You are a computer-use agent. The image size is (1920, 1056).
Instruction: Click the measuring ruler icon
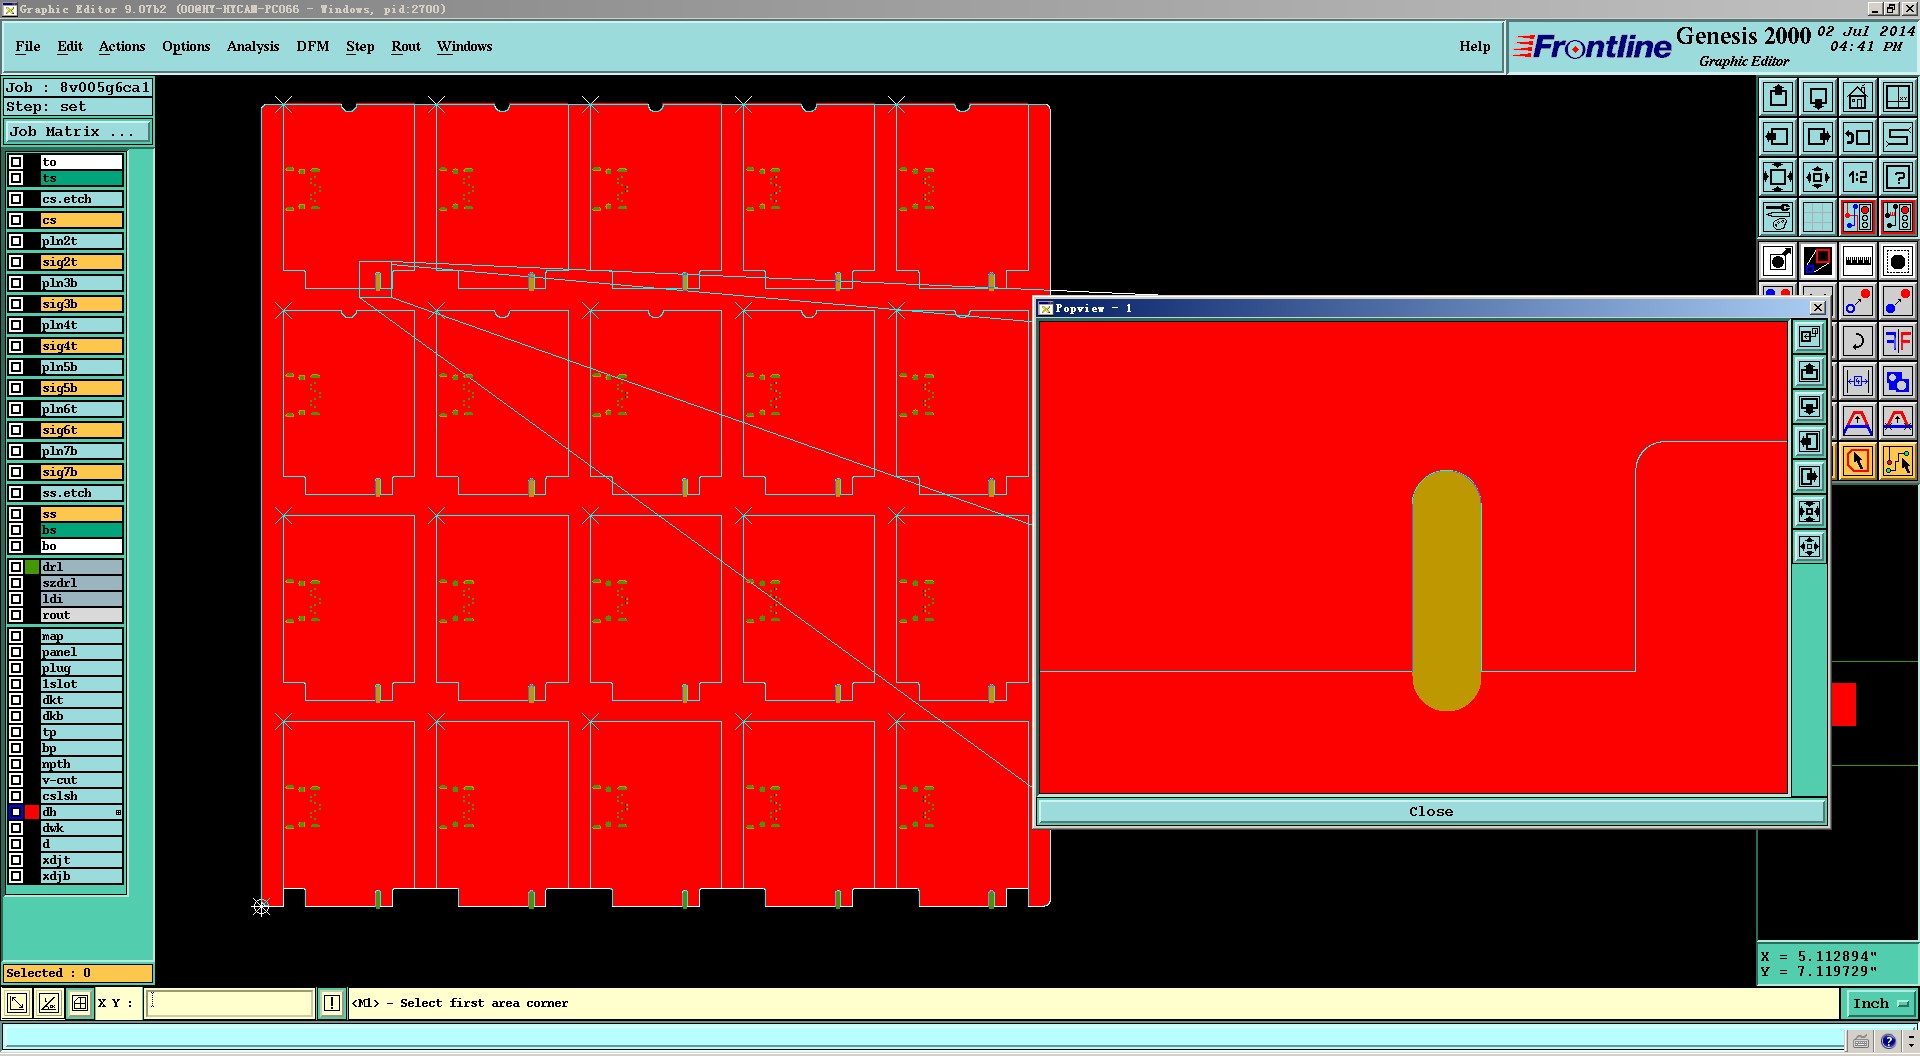[1858, 262]
